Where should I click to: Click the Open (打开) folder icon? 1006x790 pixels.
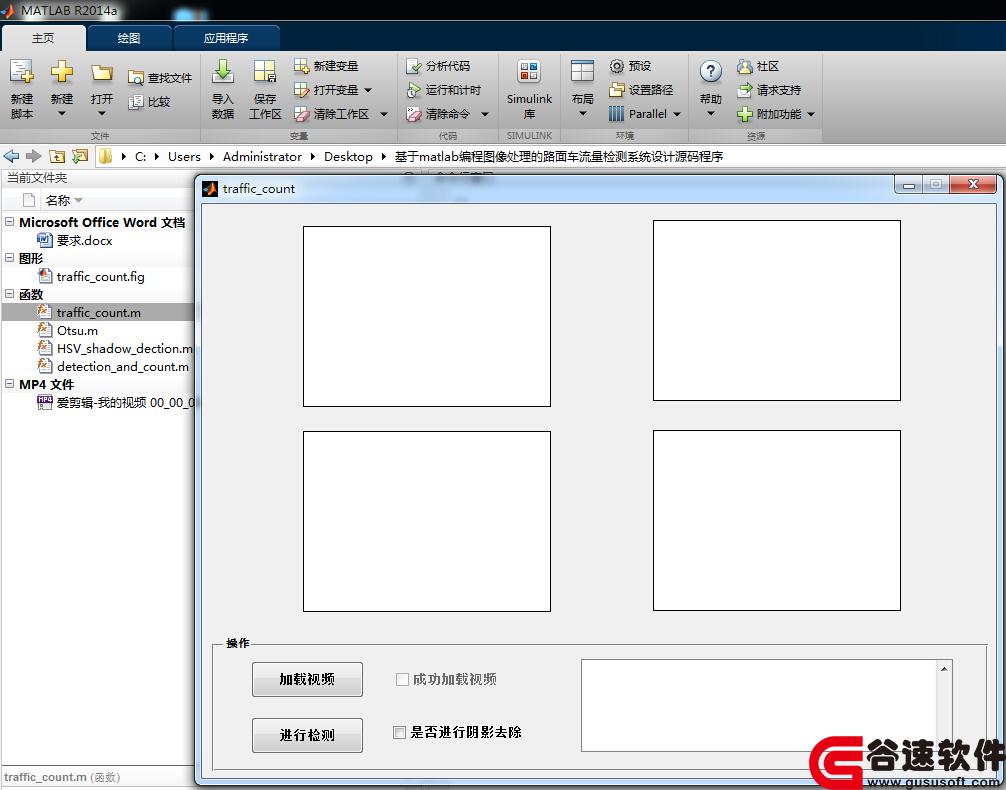pyautogui.click(x=101, y=73)
